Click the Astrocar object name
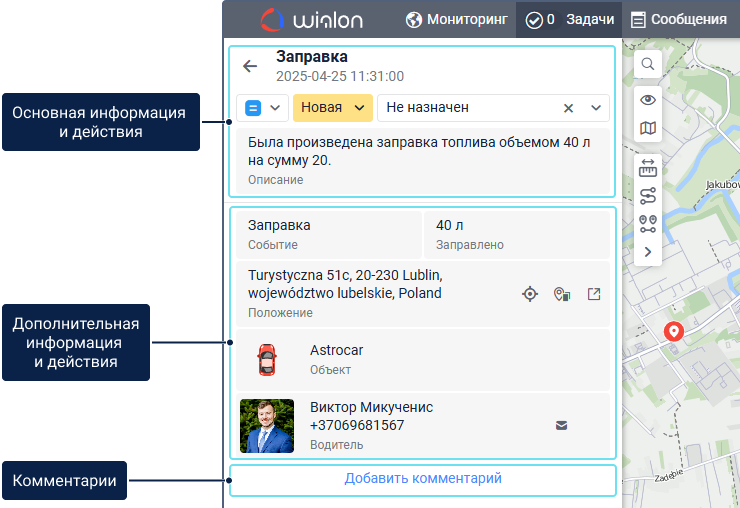The width and height of the screenshot is (740, 508). click(x=336, y=350)
